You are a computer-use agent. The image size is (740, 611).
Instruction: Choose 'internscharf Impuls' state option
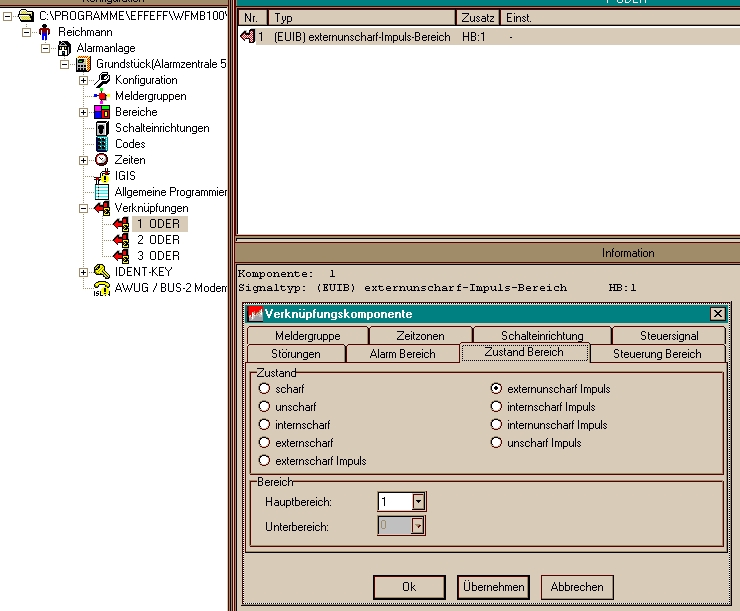(x=497, y=407)
